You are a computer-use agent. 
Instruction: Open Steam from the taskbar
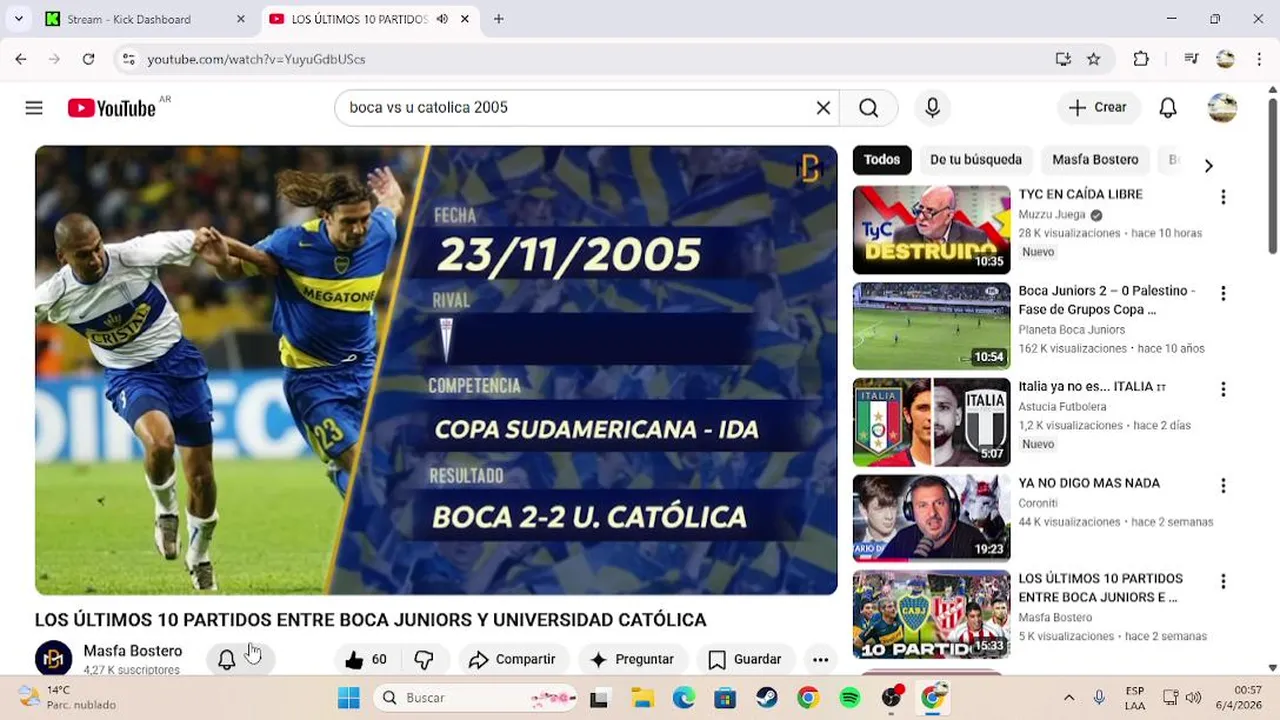[766, 698]
